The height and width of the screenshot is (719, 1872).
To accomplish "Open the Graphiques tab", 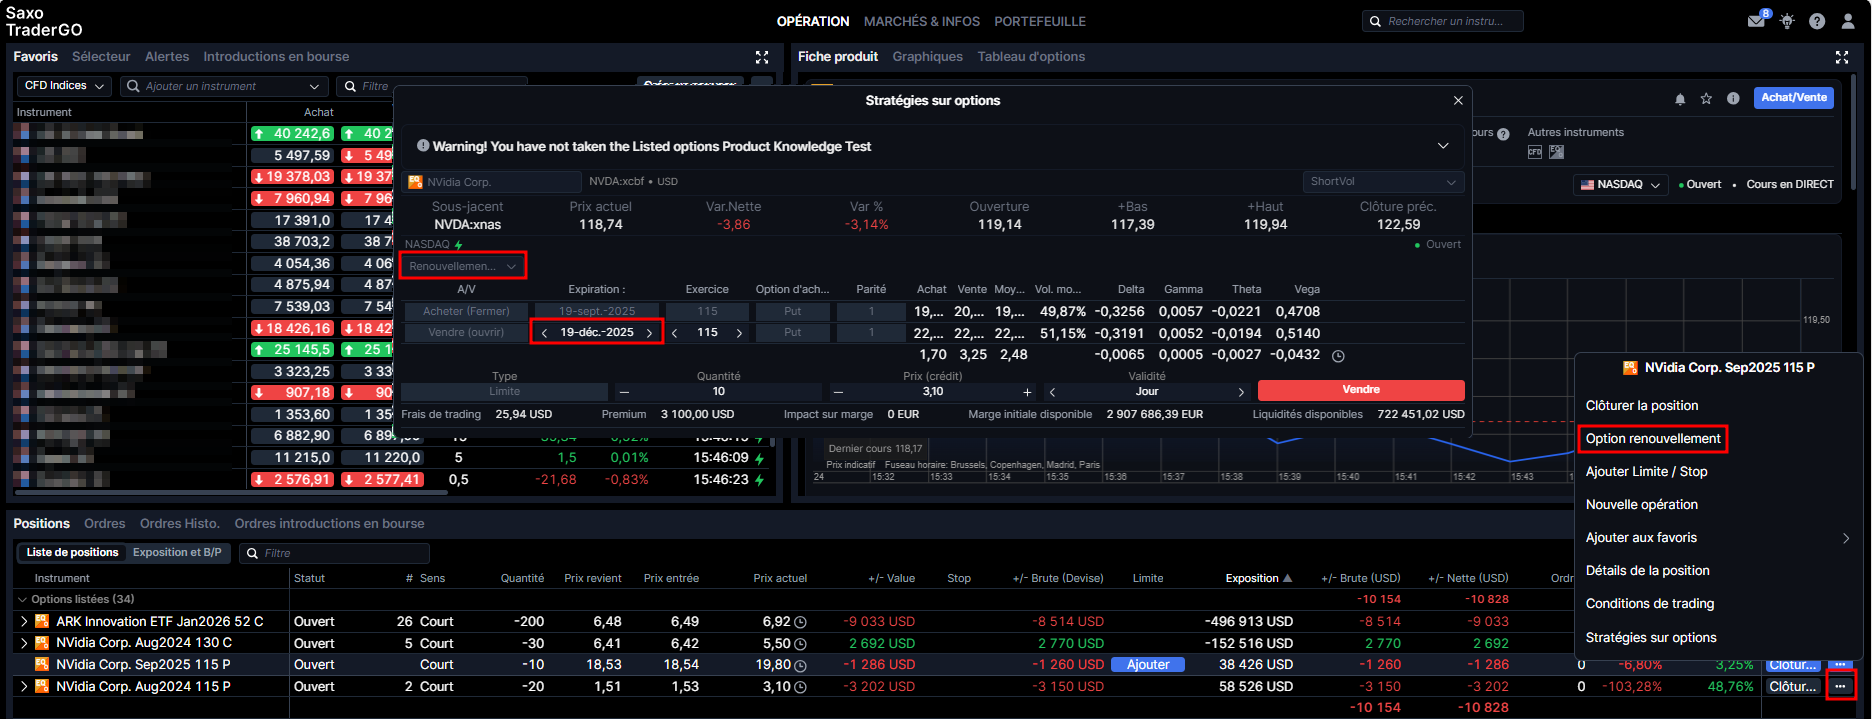I will (927, 57).
